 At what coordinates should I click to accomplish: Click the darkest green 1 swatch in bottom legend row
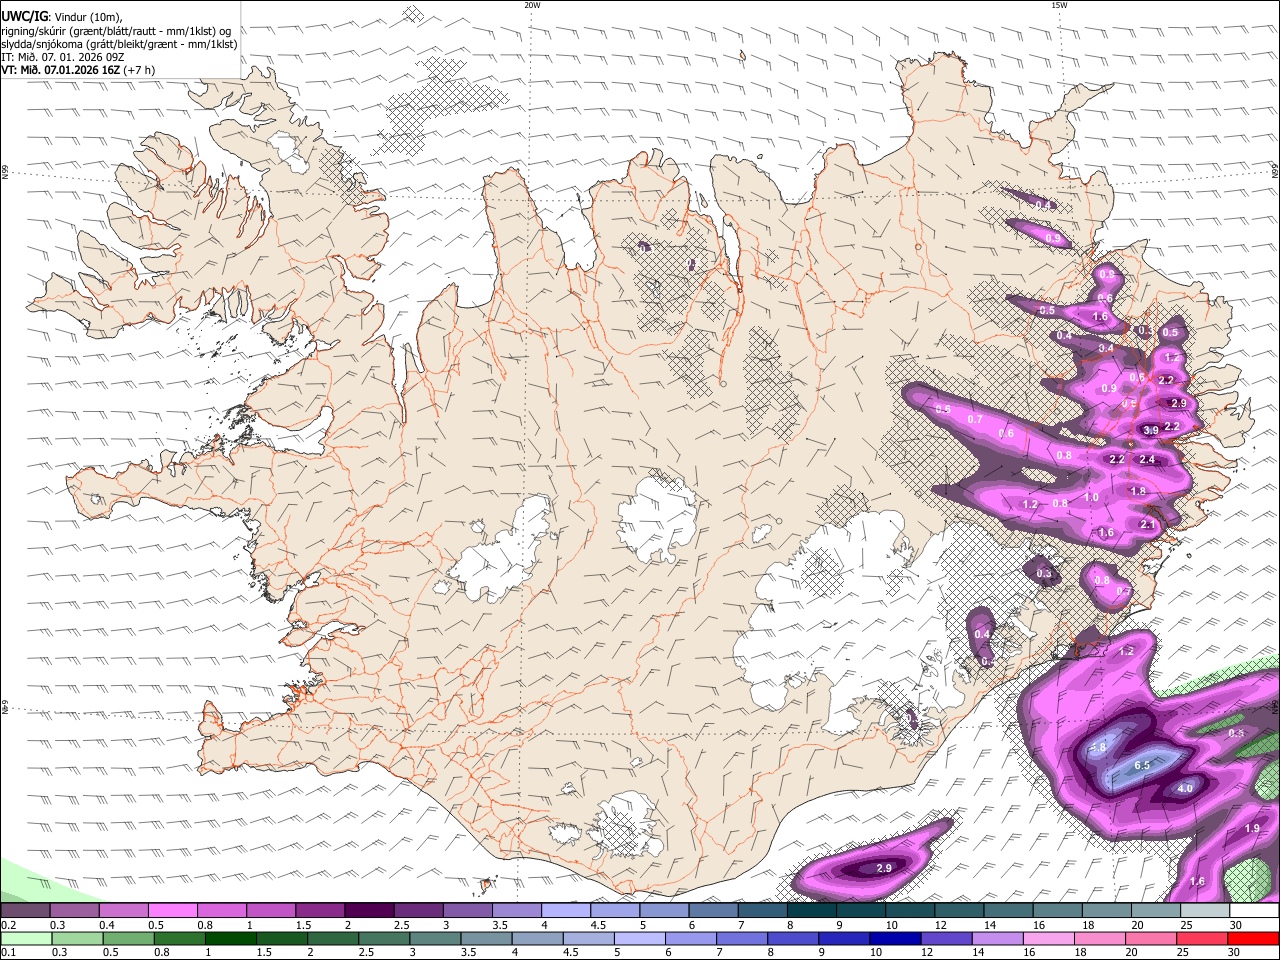click(x=230, y=939)
